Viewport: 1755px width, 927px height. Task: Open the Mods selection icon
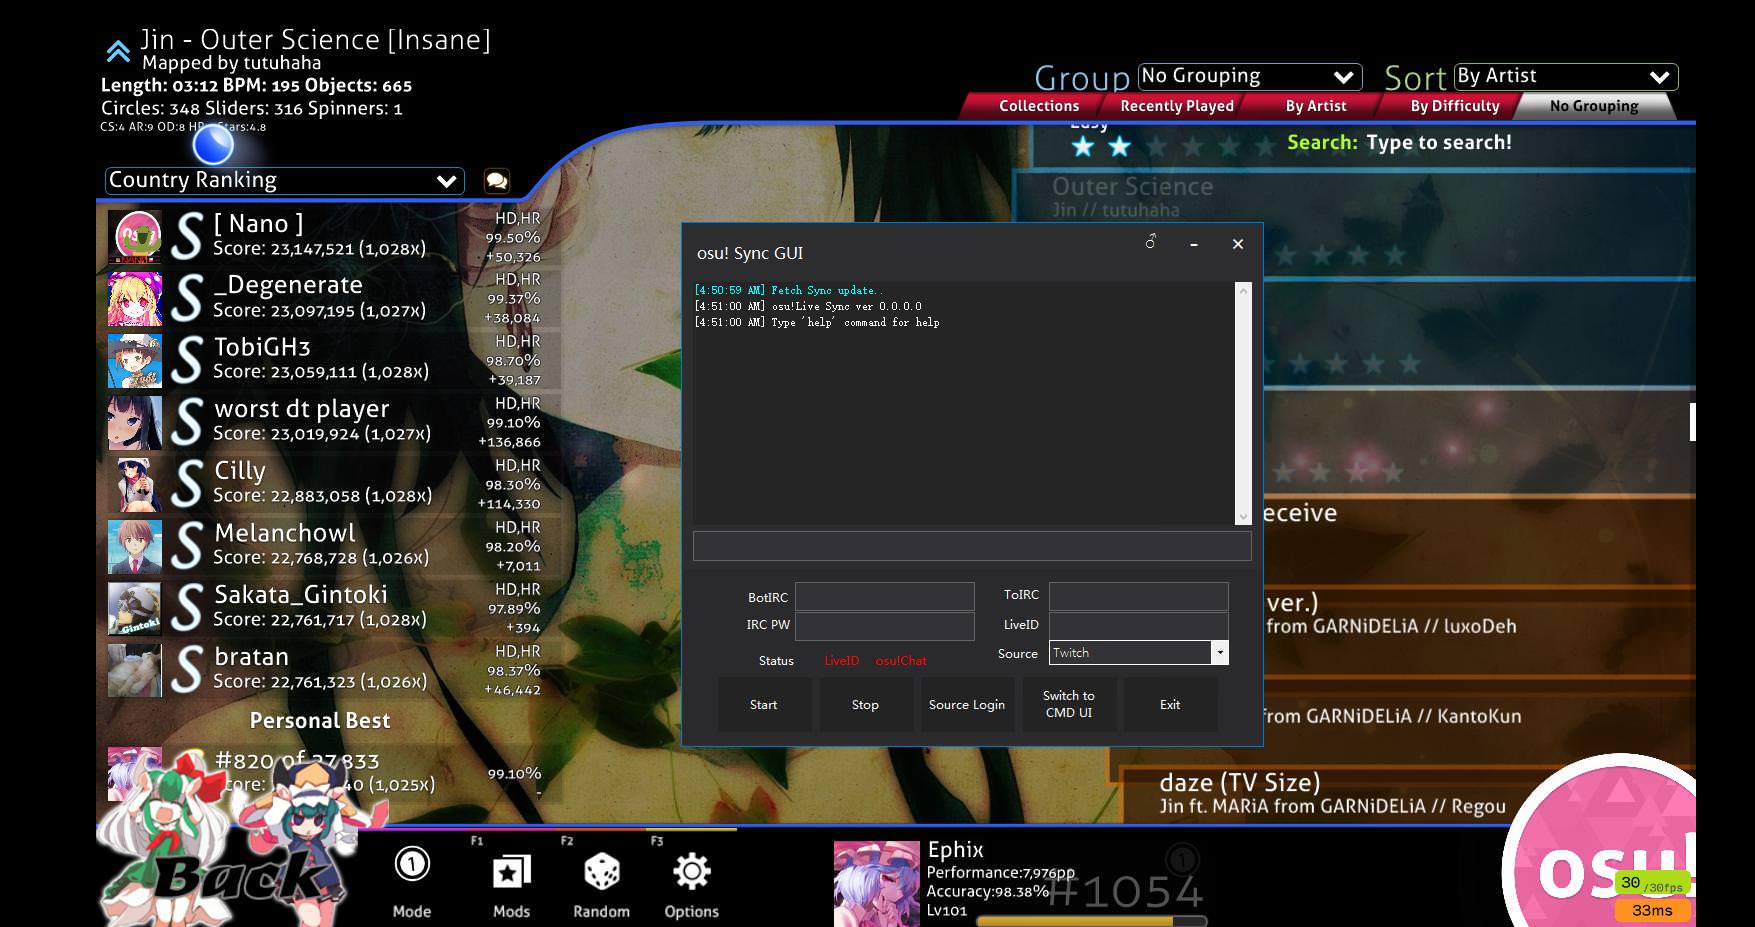tap(511, 872)
